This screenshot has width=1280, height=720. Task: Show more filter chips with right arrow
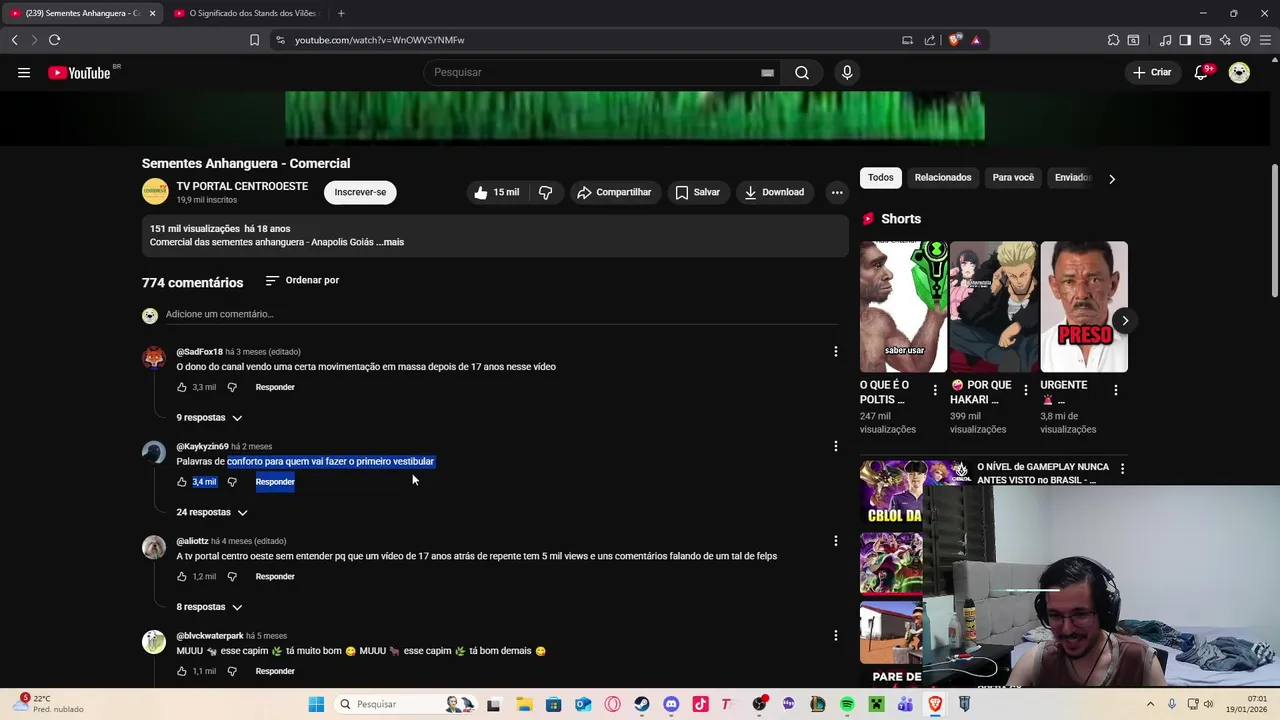click(1112, 179)
